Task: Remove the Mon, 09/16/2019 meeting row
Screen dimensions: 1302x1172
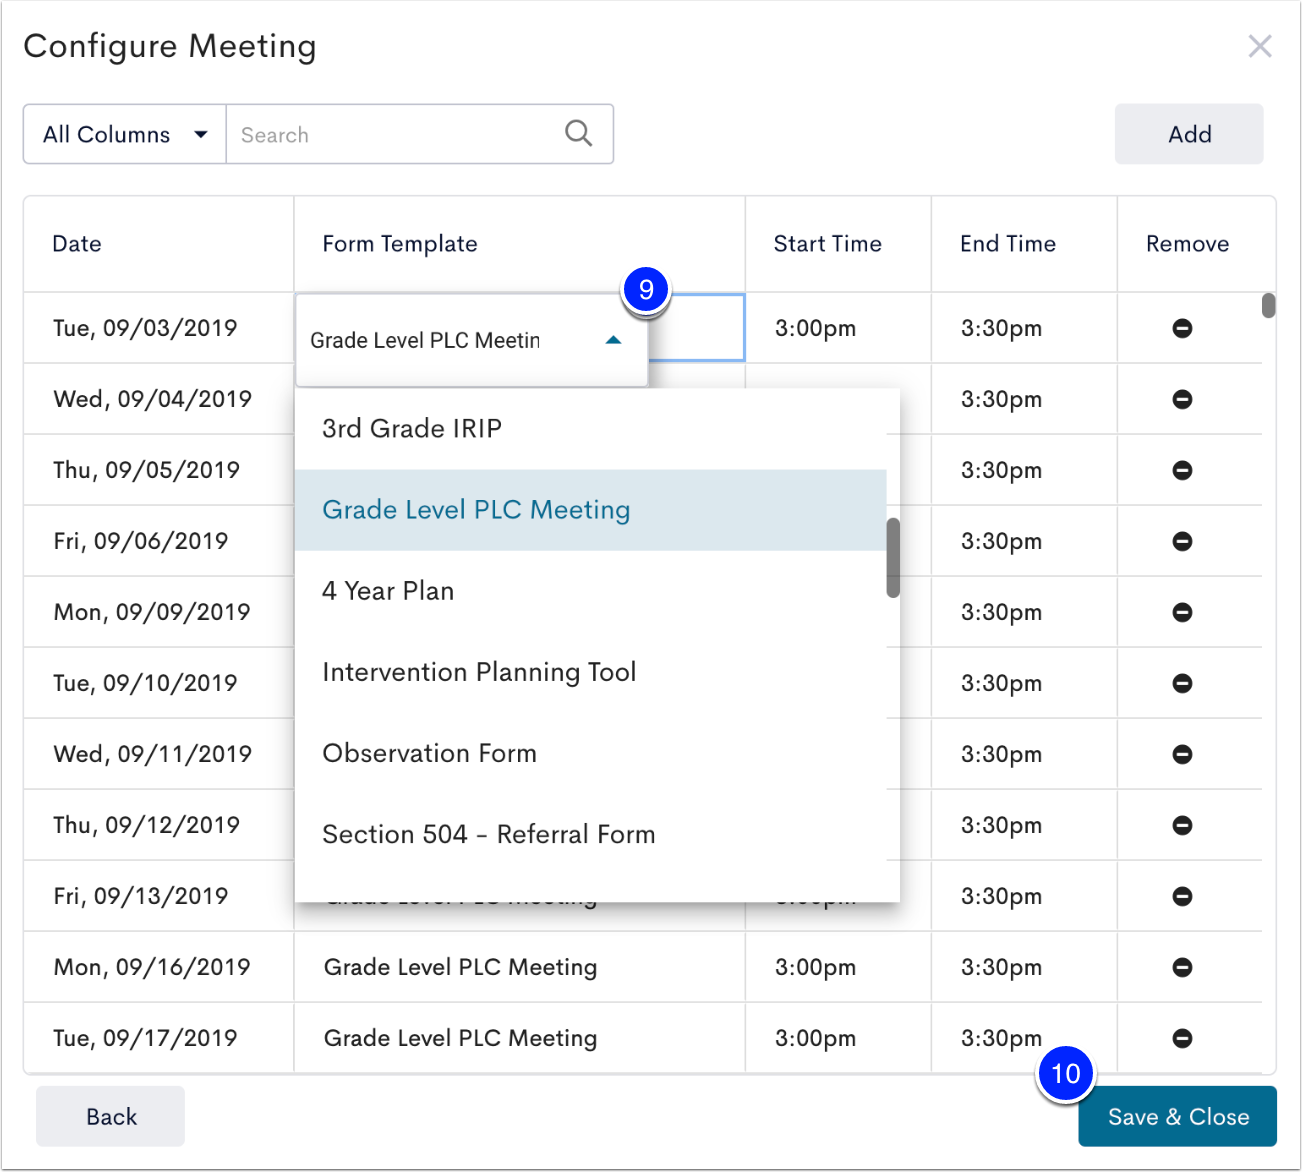Action: (x=1182, y=967)
